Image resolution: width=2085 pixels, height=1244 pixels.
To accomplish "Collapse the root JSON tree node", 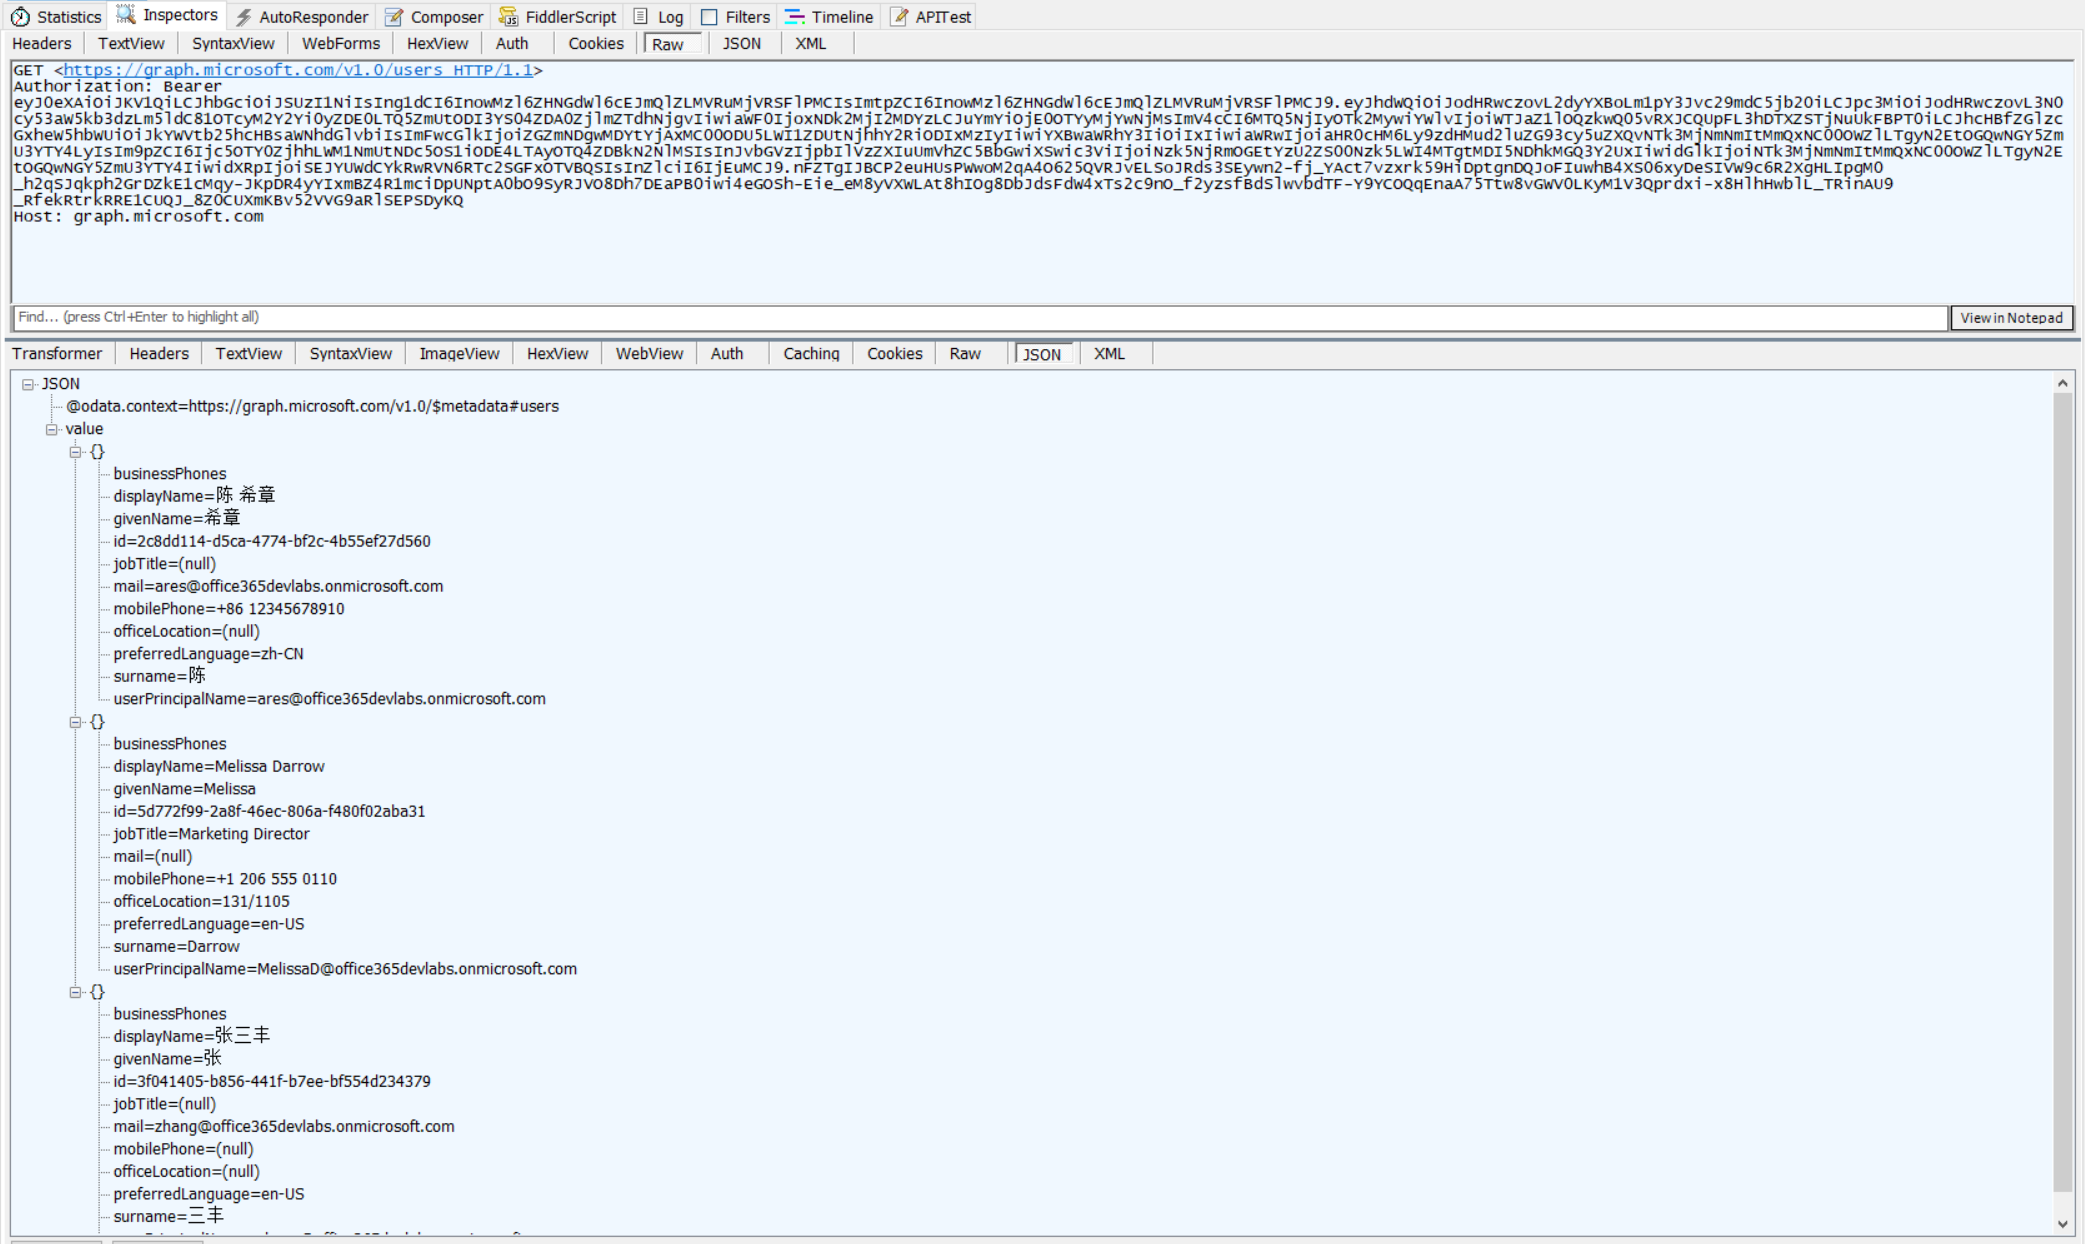I will [x=29, y=384].
